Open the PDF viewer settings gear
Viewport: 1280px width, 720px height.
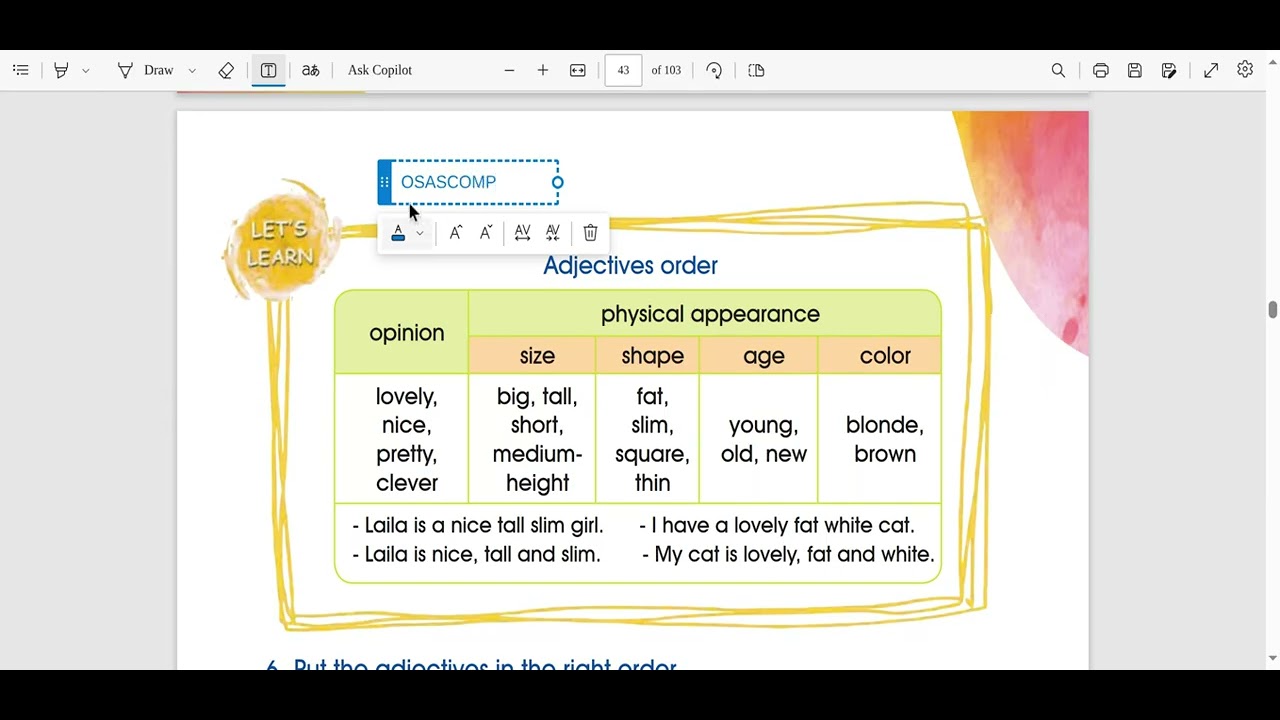coord(1245,69)
